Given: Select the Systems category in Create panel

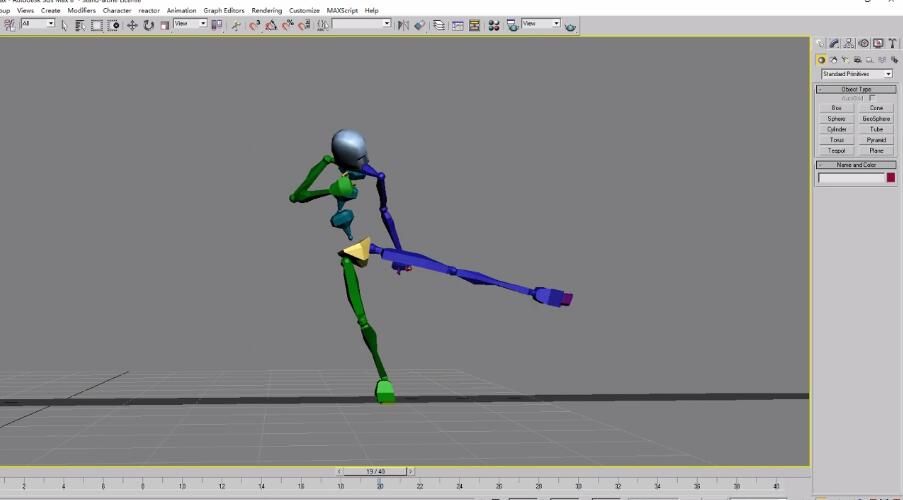Looking at the screenshot, I should point(894,60).
